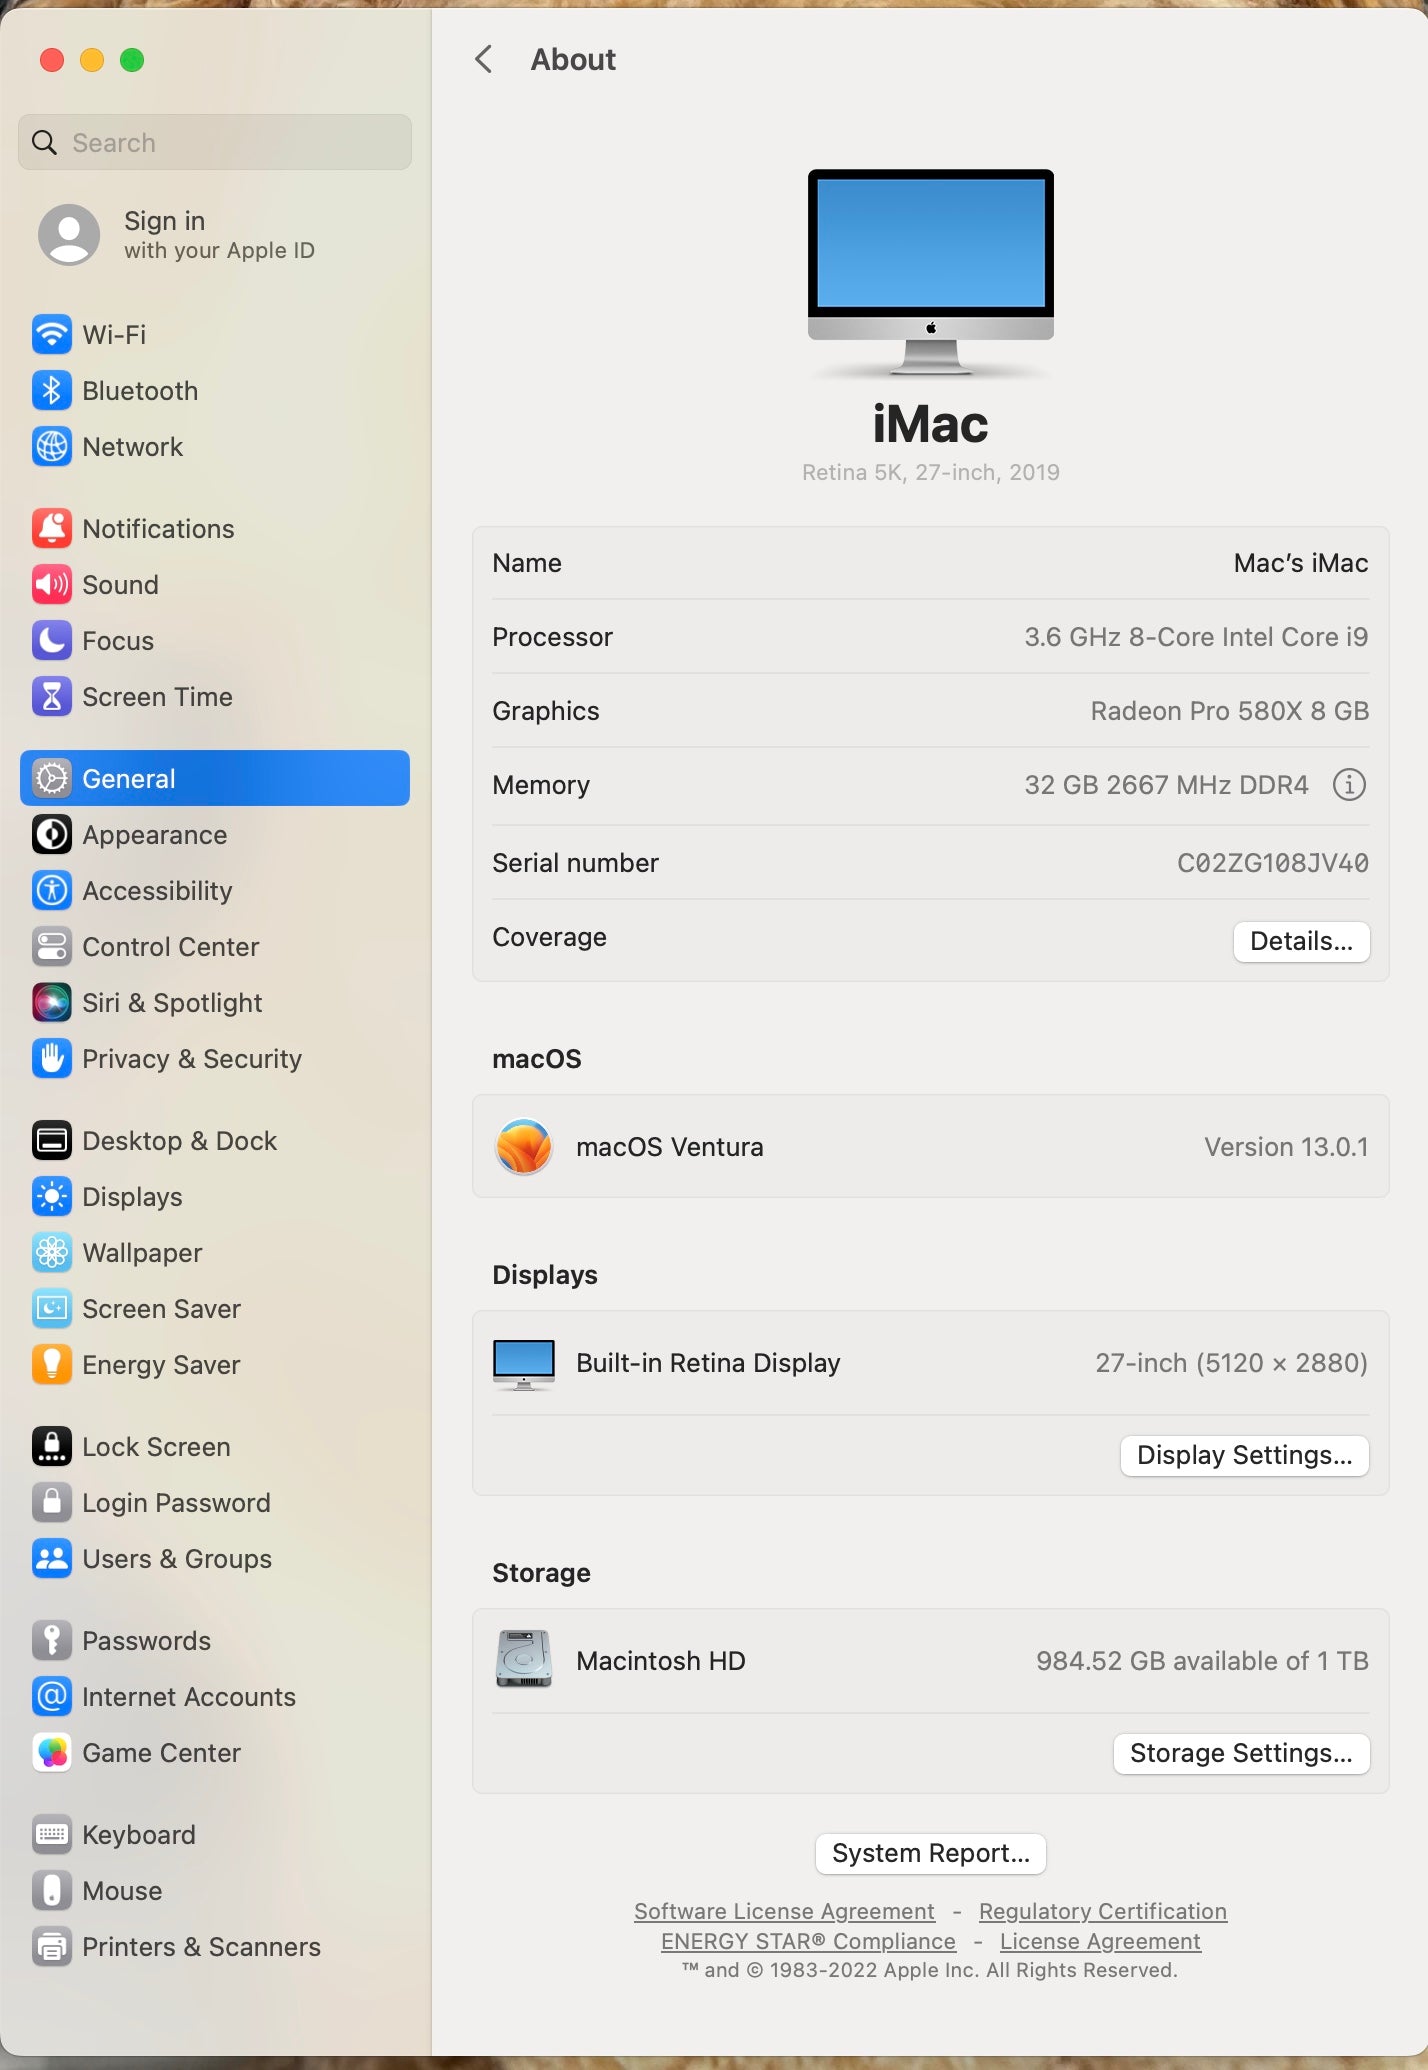
Task: Open the License Agreement link
Action: 1100,1941
